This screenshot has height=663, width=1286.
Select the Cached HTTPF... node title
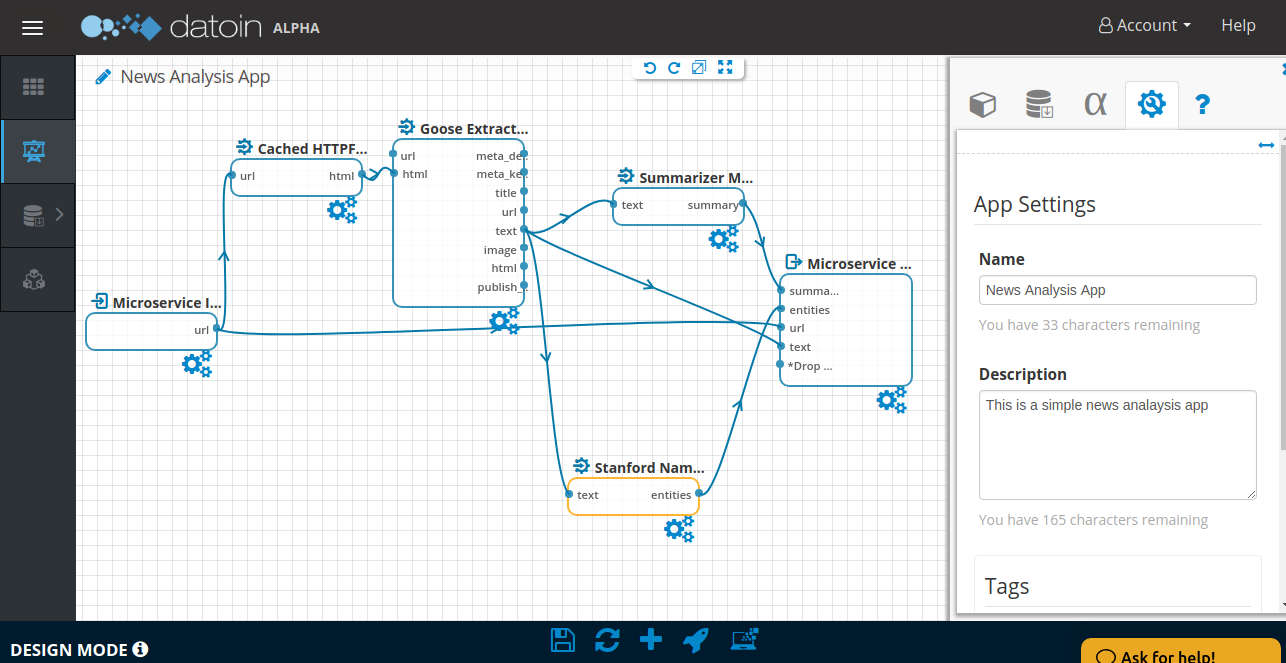pos(312,149)
